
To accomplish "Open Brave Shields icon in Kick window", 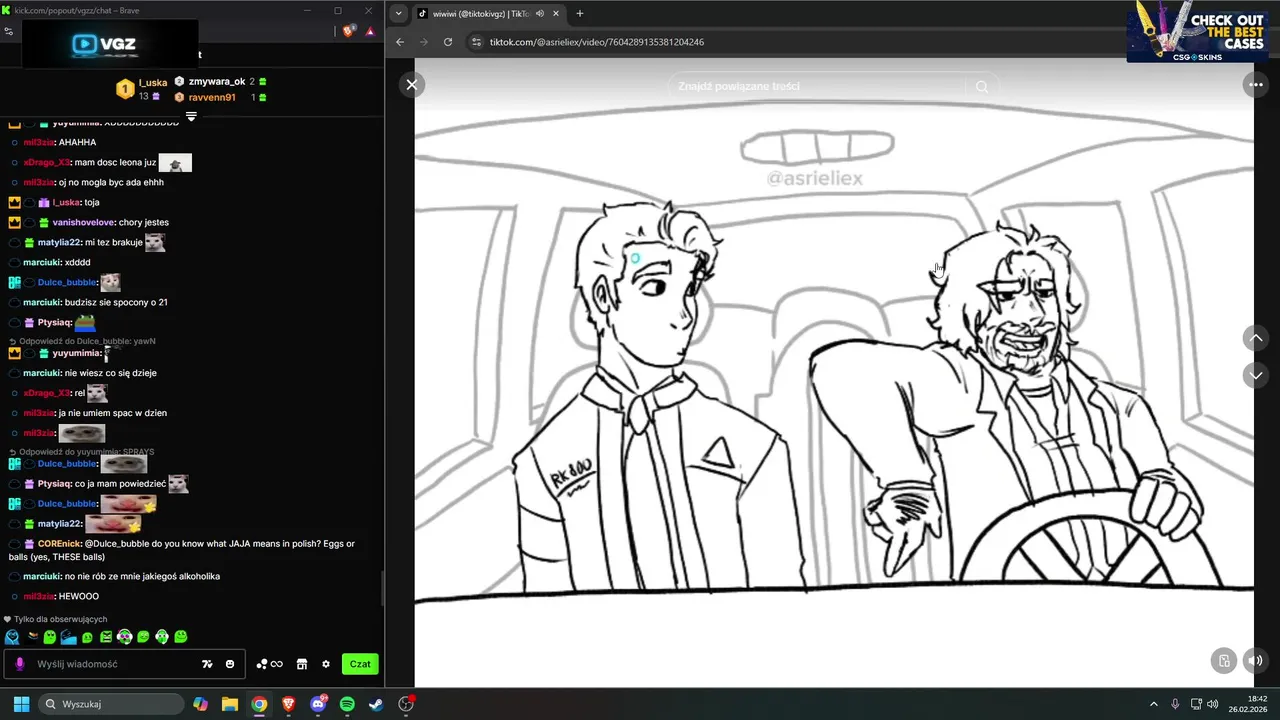I will [349, 31].
